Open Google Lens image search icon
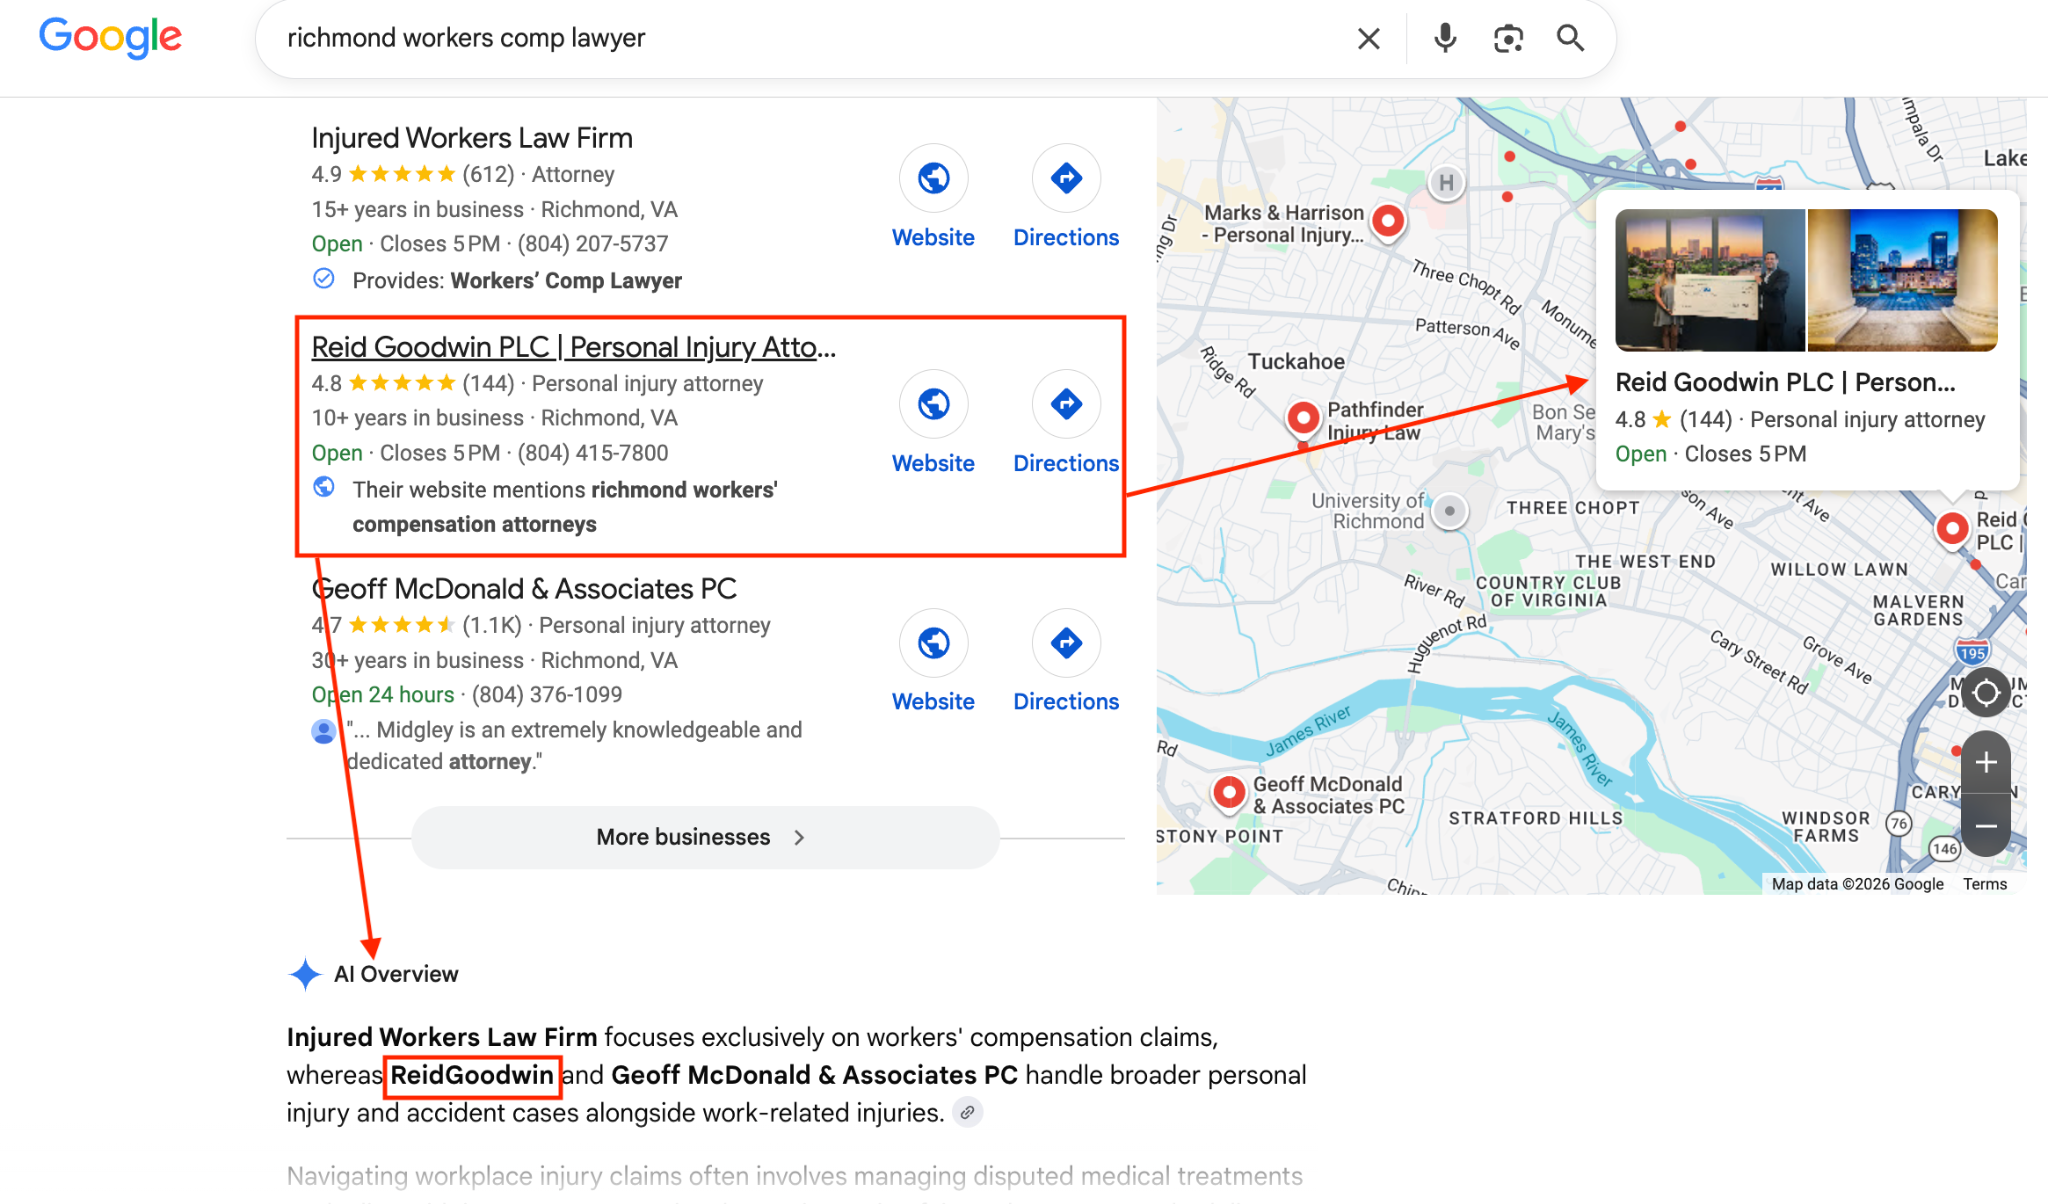The image size is (2048, 1204). (1508, 39)
